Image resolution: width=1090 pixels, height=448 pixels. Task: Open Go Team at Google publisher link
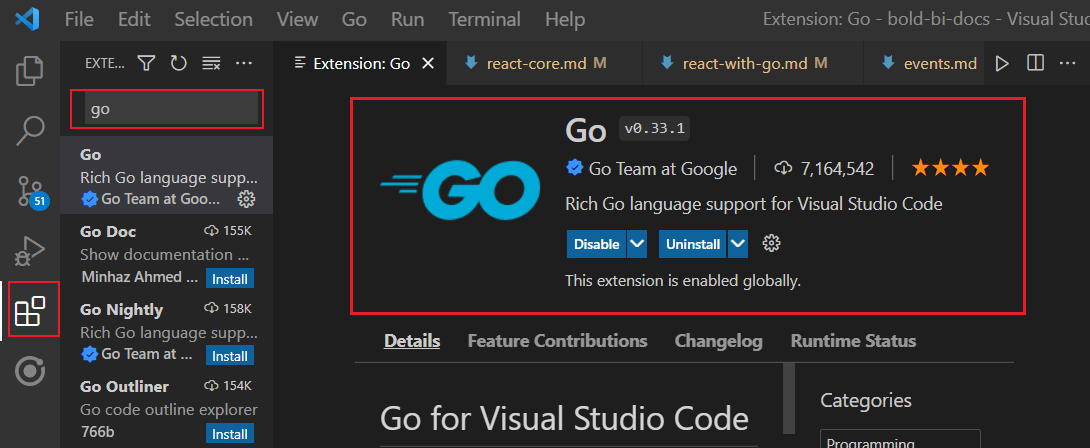click(x=662, y=168)
